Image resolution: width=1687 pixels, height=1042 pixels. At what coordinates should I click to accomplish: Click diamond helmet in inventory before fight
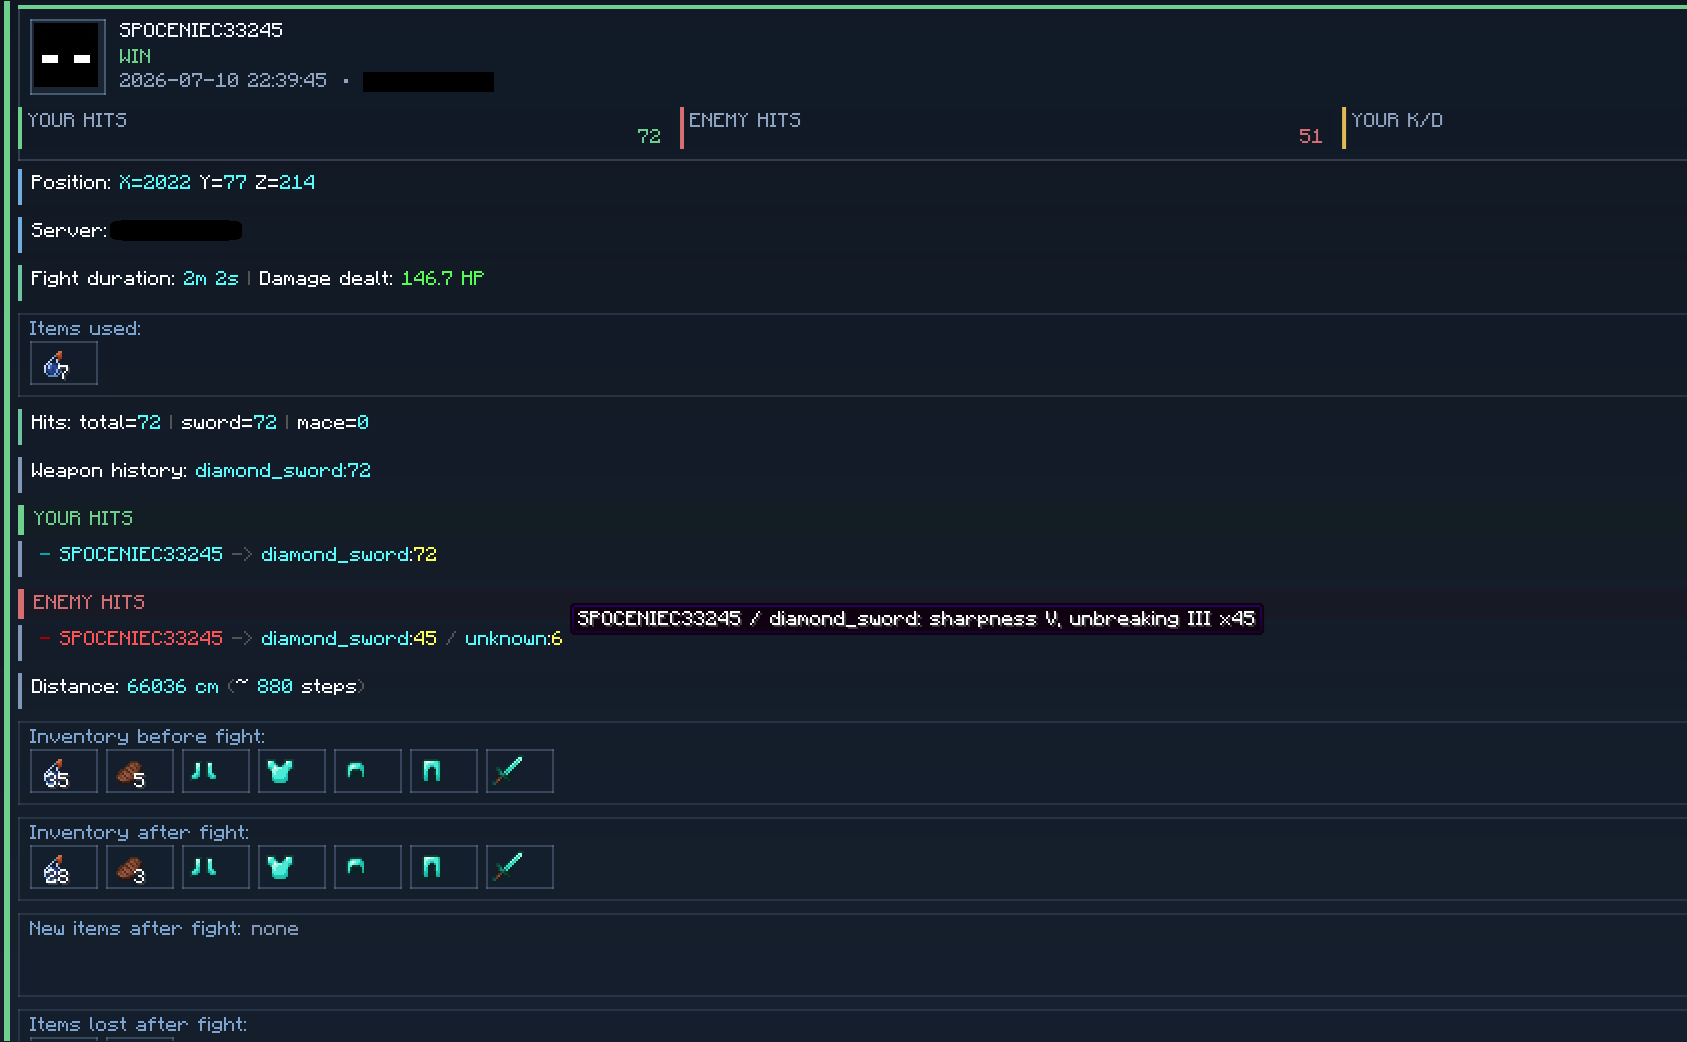(368, 771)
